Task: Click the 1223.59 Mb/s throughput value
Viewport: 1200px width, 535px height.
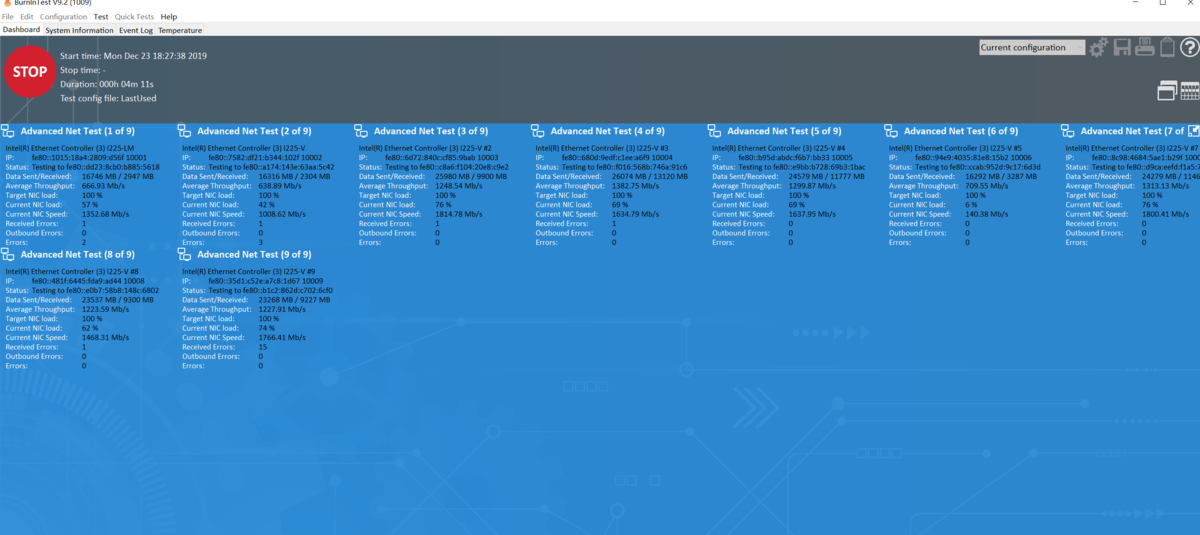Action: point(107,309)
